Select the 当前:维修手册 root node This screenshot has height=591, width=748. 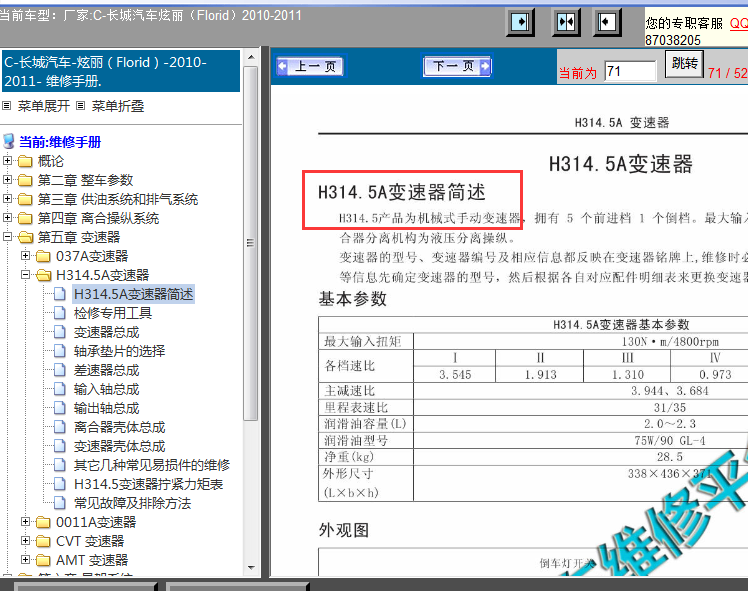pyautogui.click(x=60, y=142)
